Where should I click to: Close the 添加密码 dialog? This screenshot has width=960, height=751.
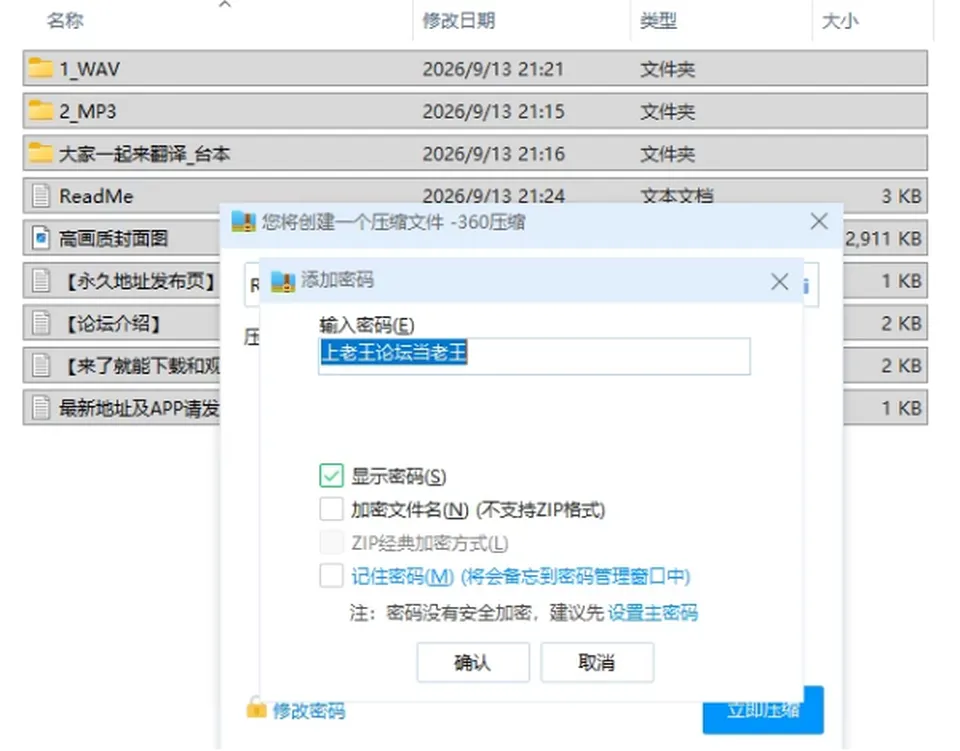(779, 282)
